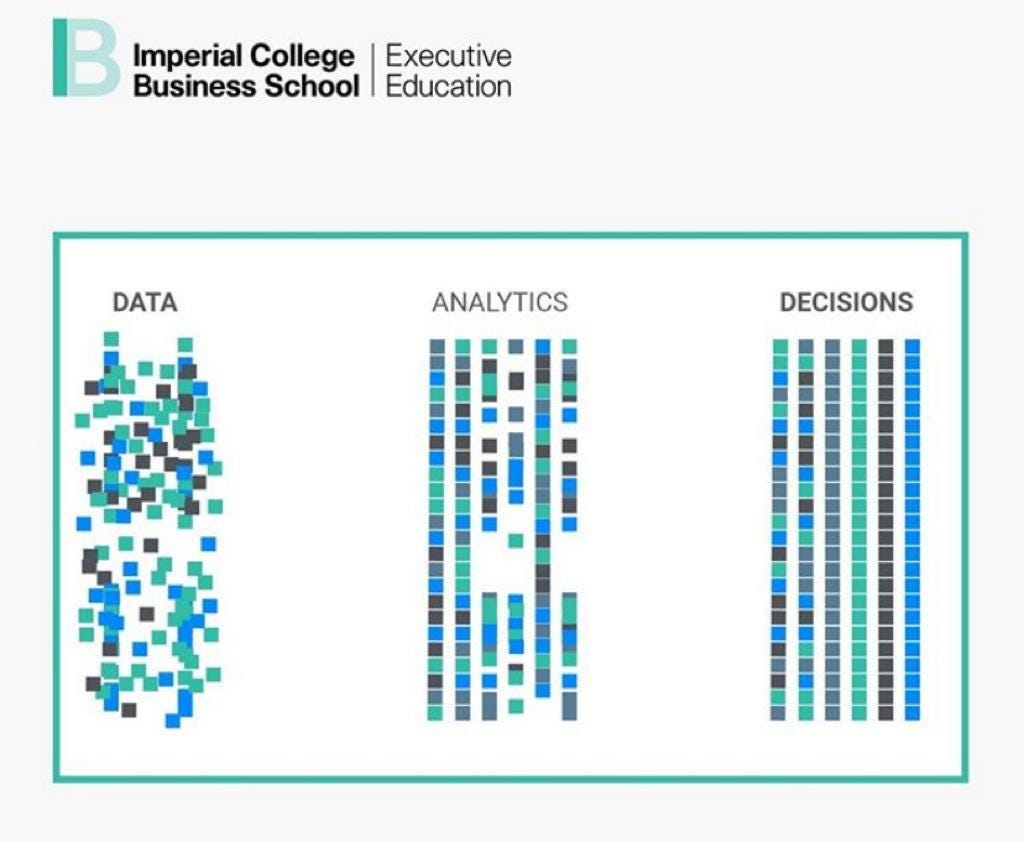Click the second mixed-color column in DECISIONS
The width and height of the screenshot is (1024, 842).
(806, 530)
